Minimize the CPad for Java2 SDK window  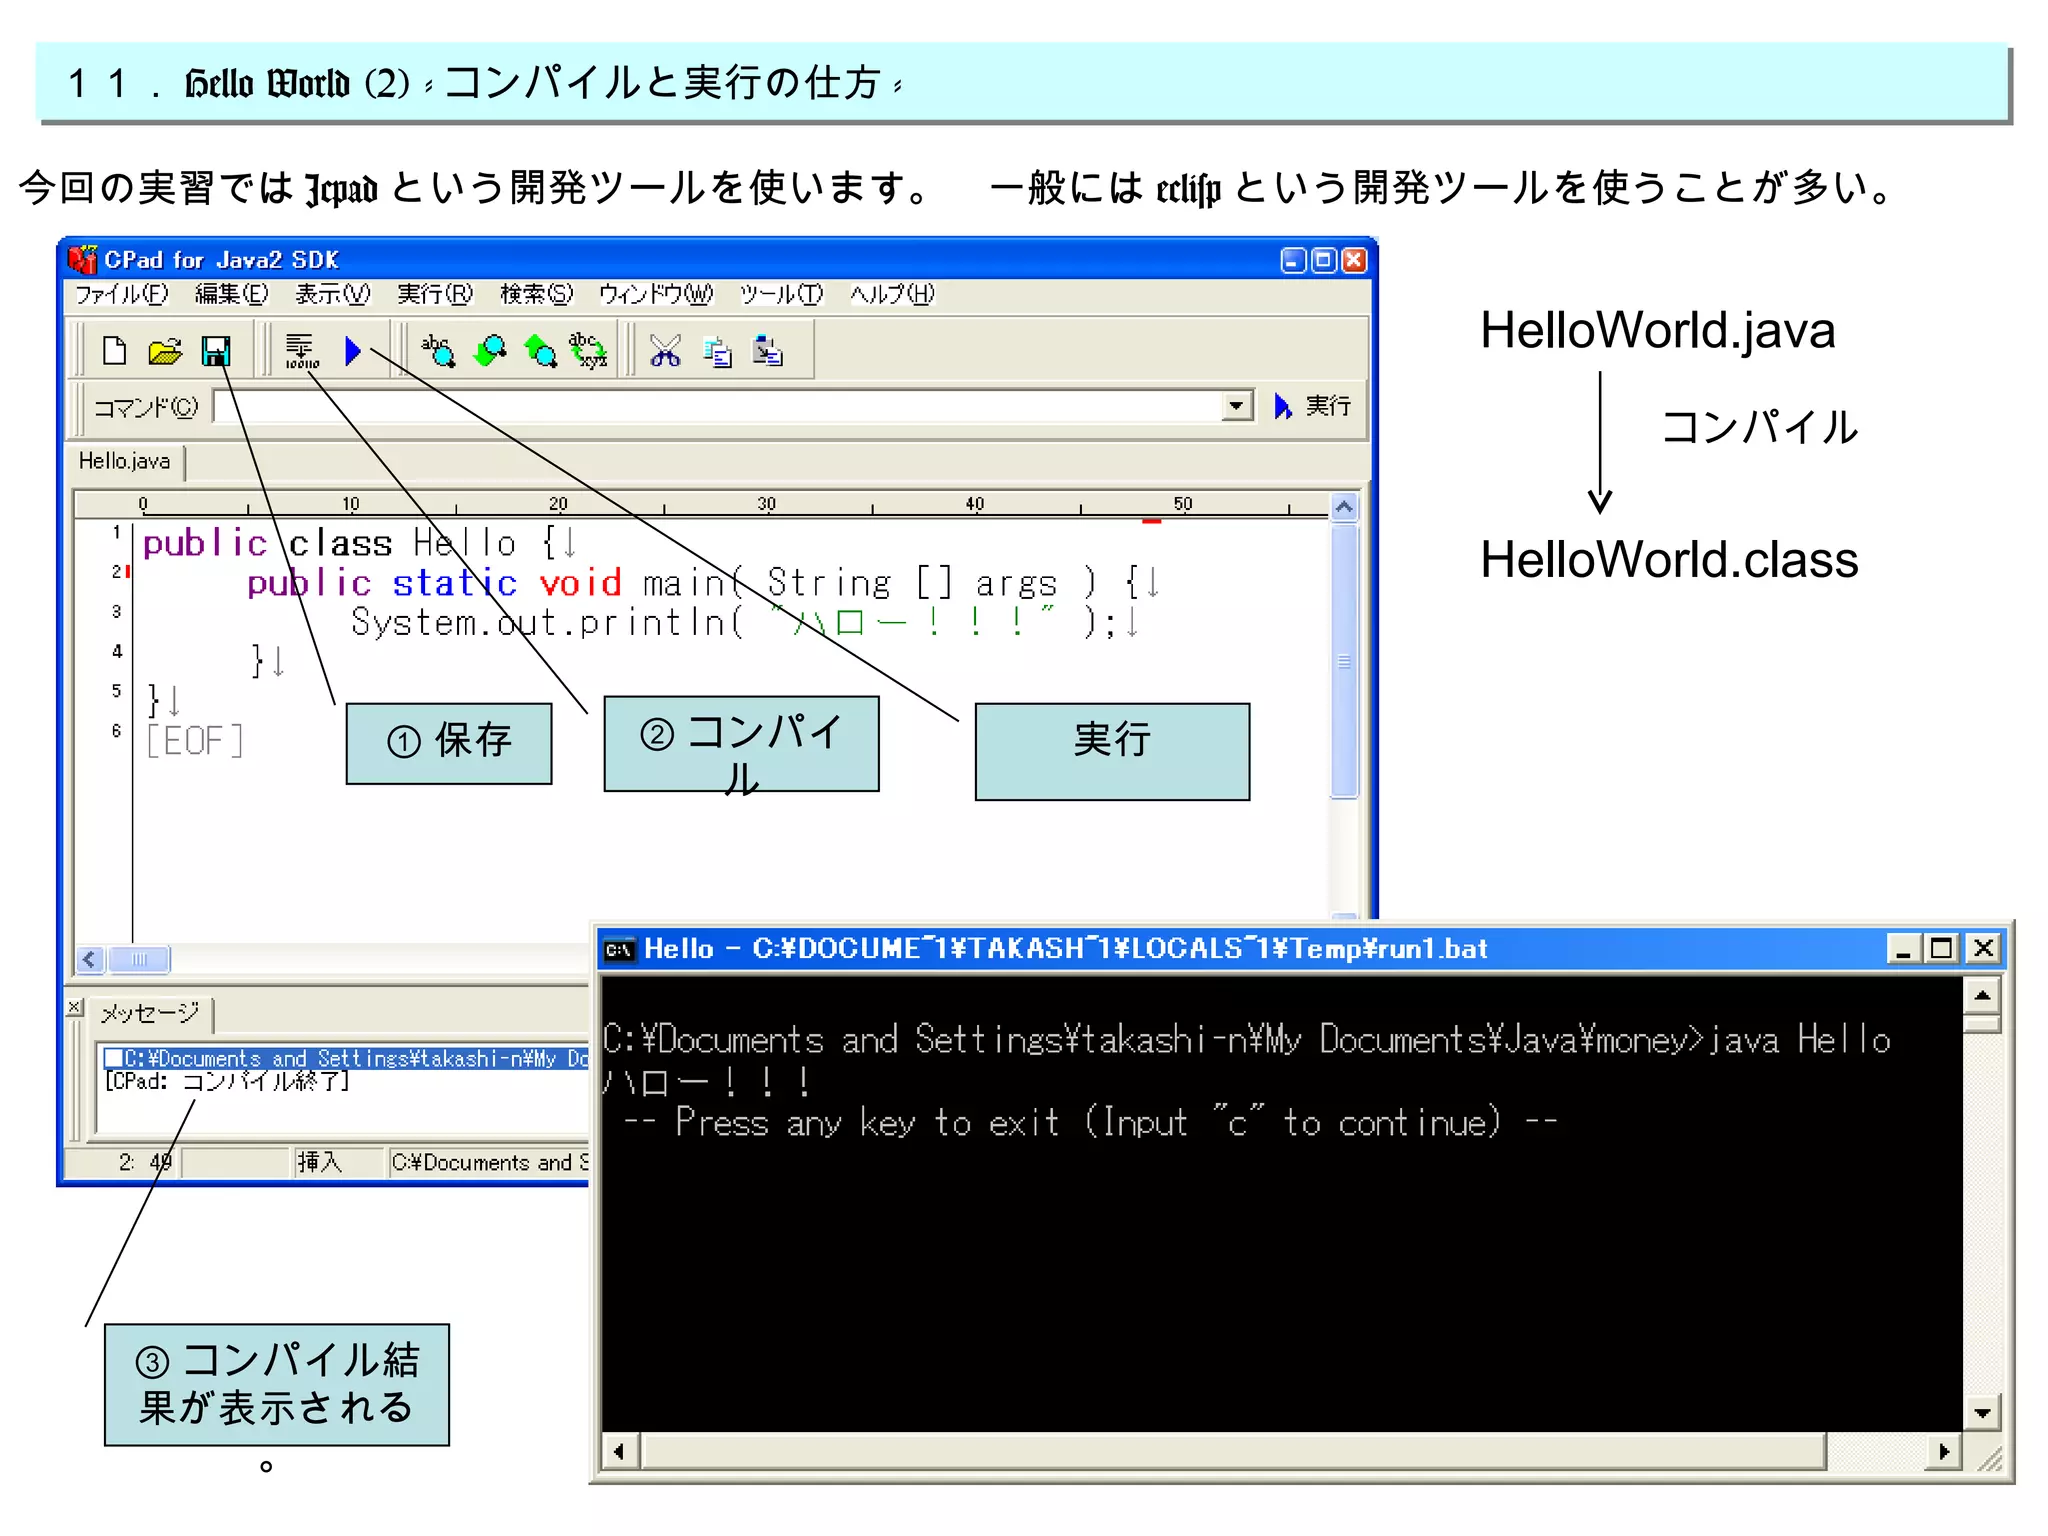point(1293,260)
